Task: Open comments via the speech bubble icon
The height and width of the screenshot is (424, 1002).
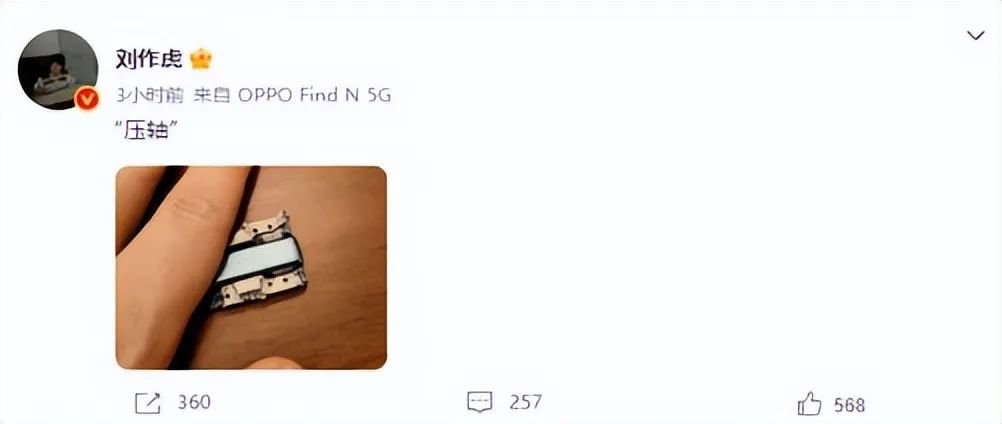Action: (480, 402)
